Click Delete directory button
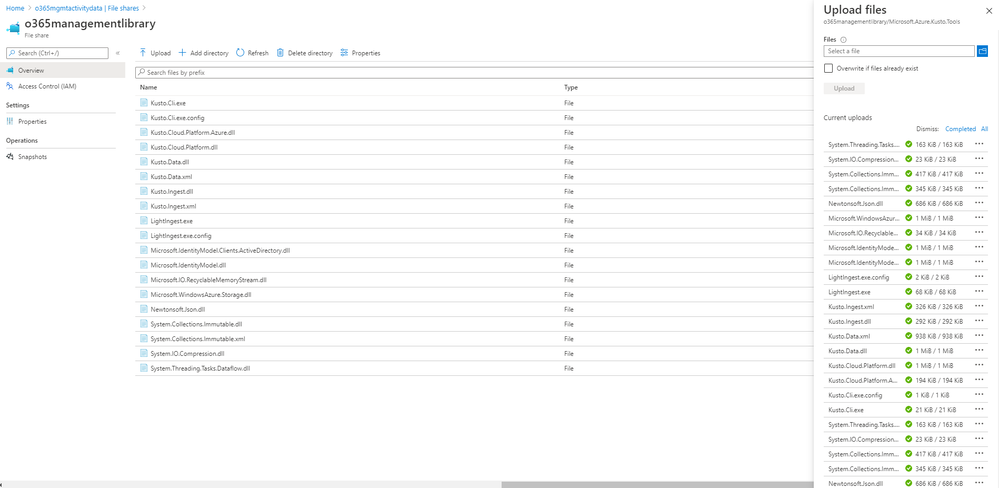This screenshot has width=999, height=488. click(x=304, y=53)
